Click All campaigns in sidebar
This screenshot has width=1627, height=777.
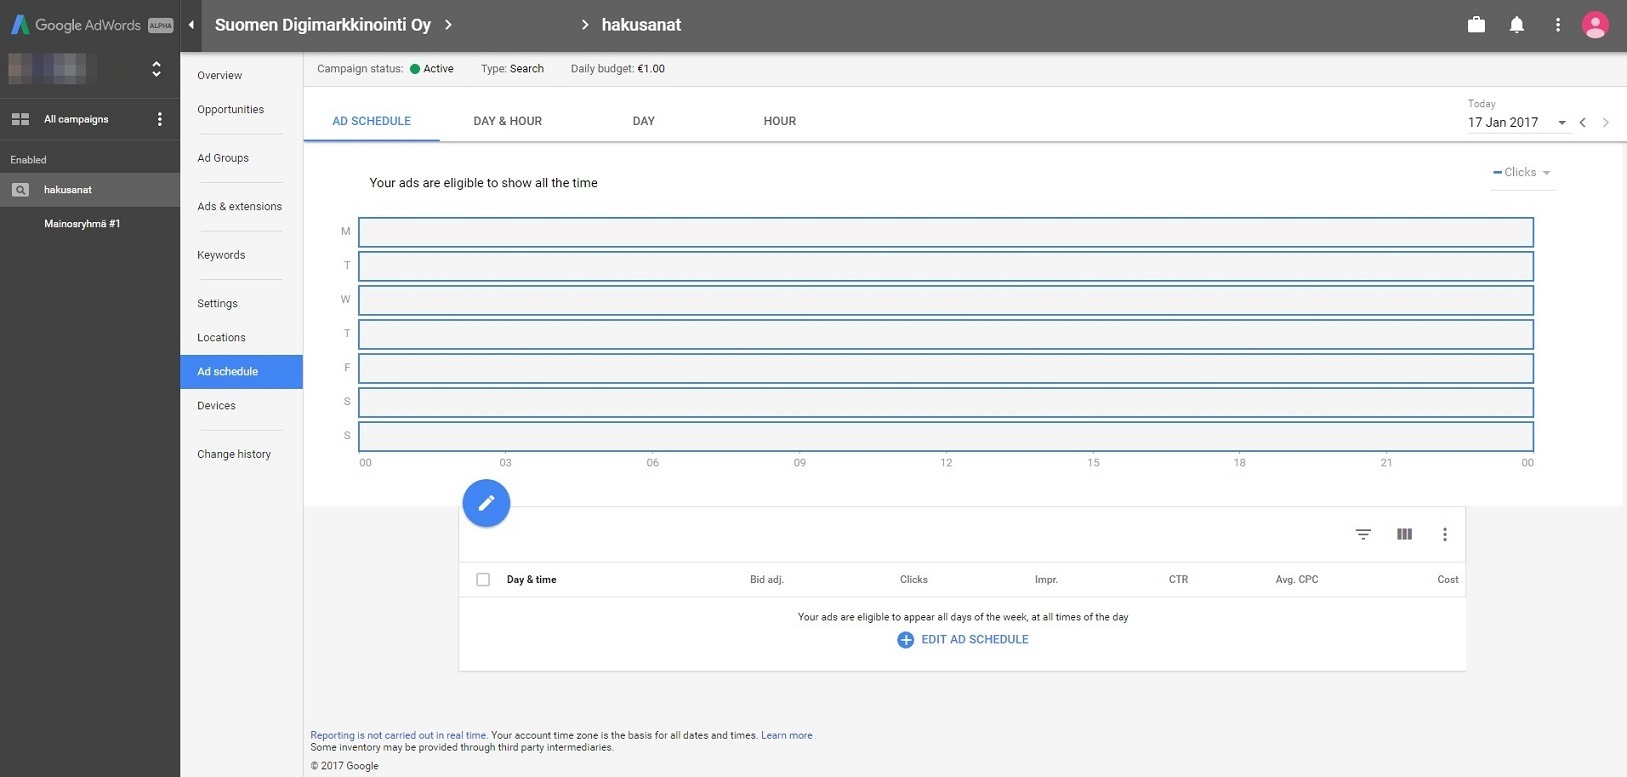click(76, 119)
